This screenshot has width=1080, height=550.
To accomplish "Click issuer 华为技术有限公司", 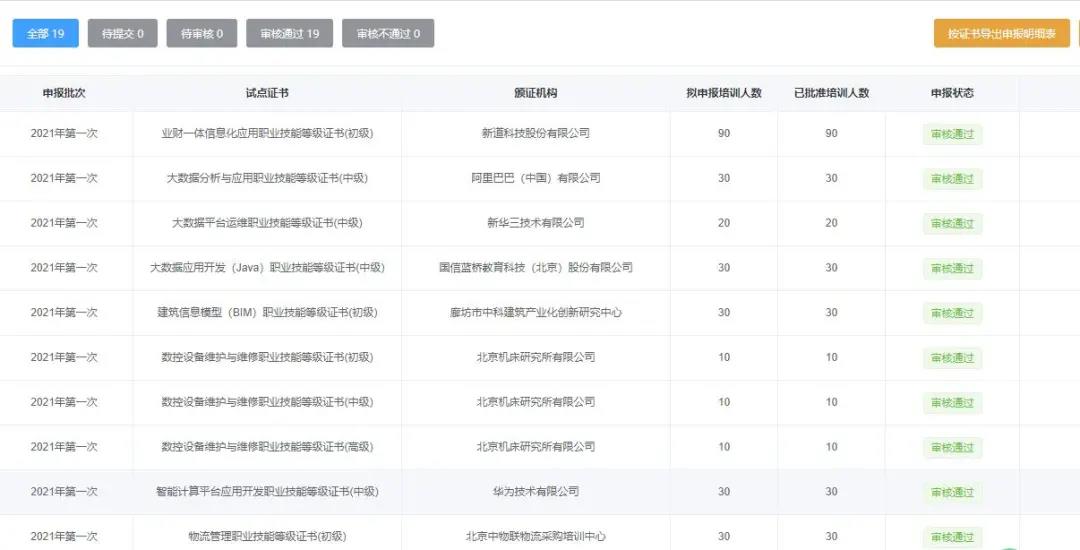I will pos(536,491).
